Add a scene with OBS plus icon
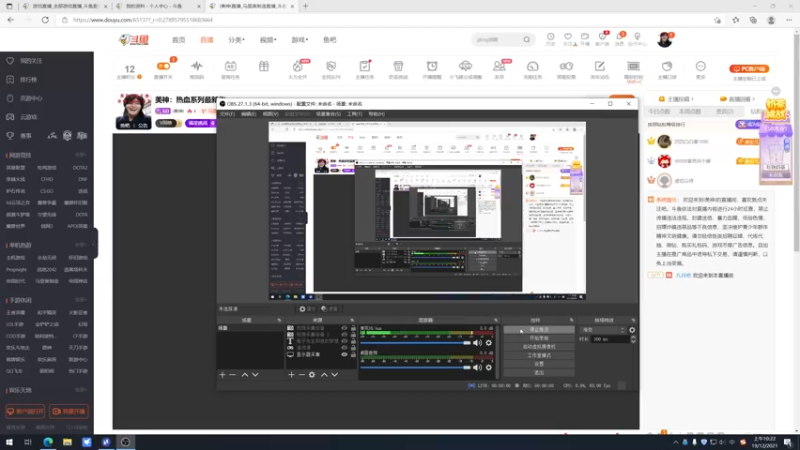This screenshot has height=450, width=800. 222,374
